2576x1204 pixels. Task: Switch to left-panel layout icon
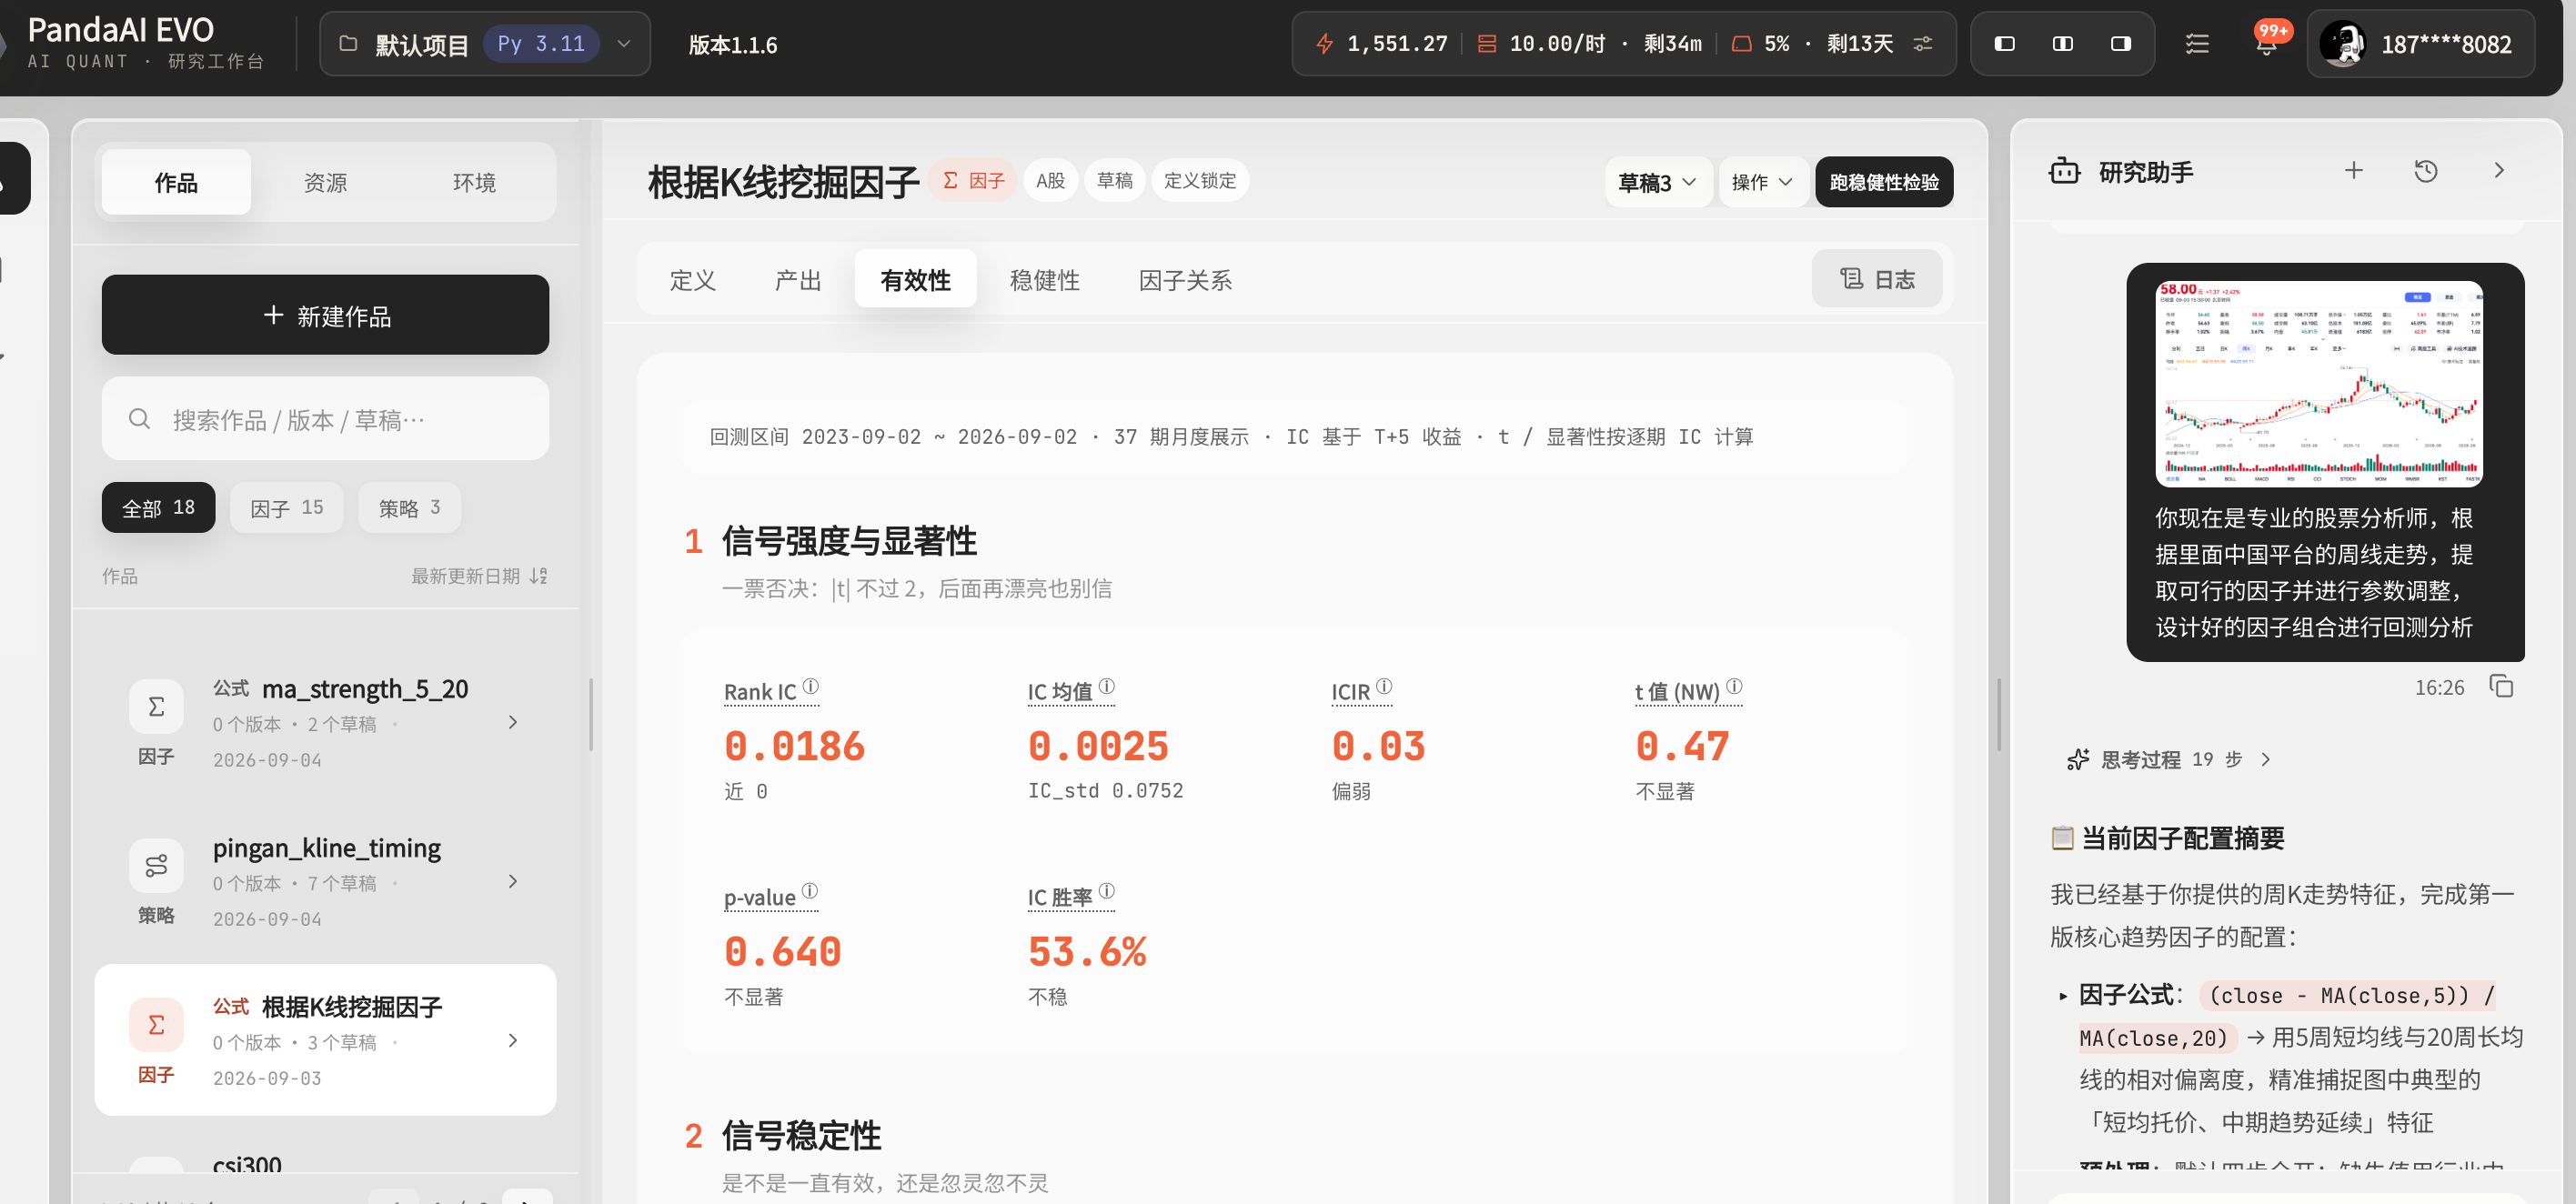coord(2004,44)
